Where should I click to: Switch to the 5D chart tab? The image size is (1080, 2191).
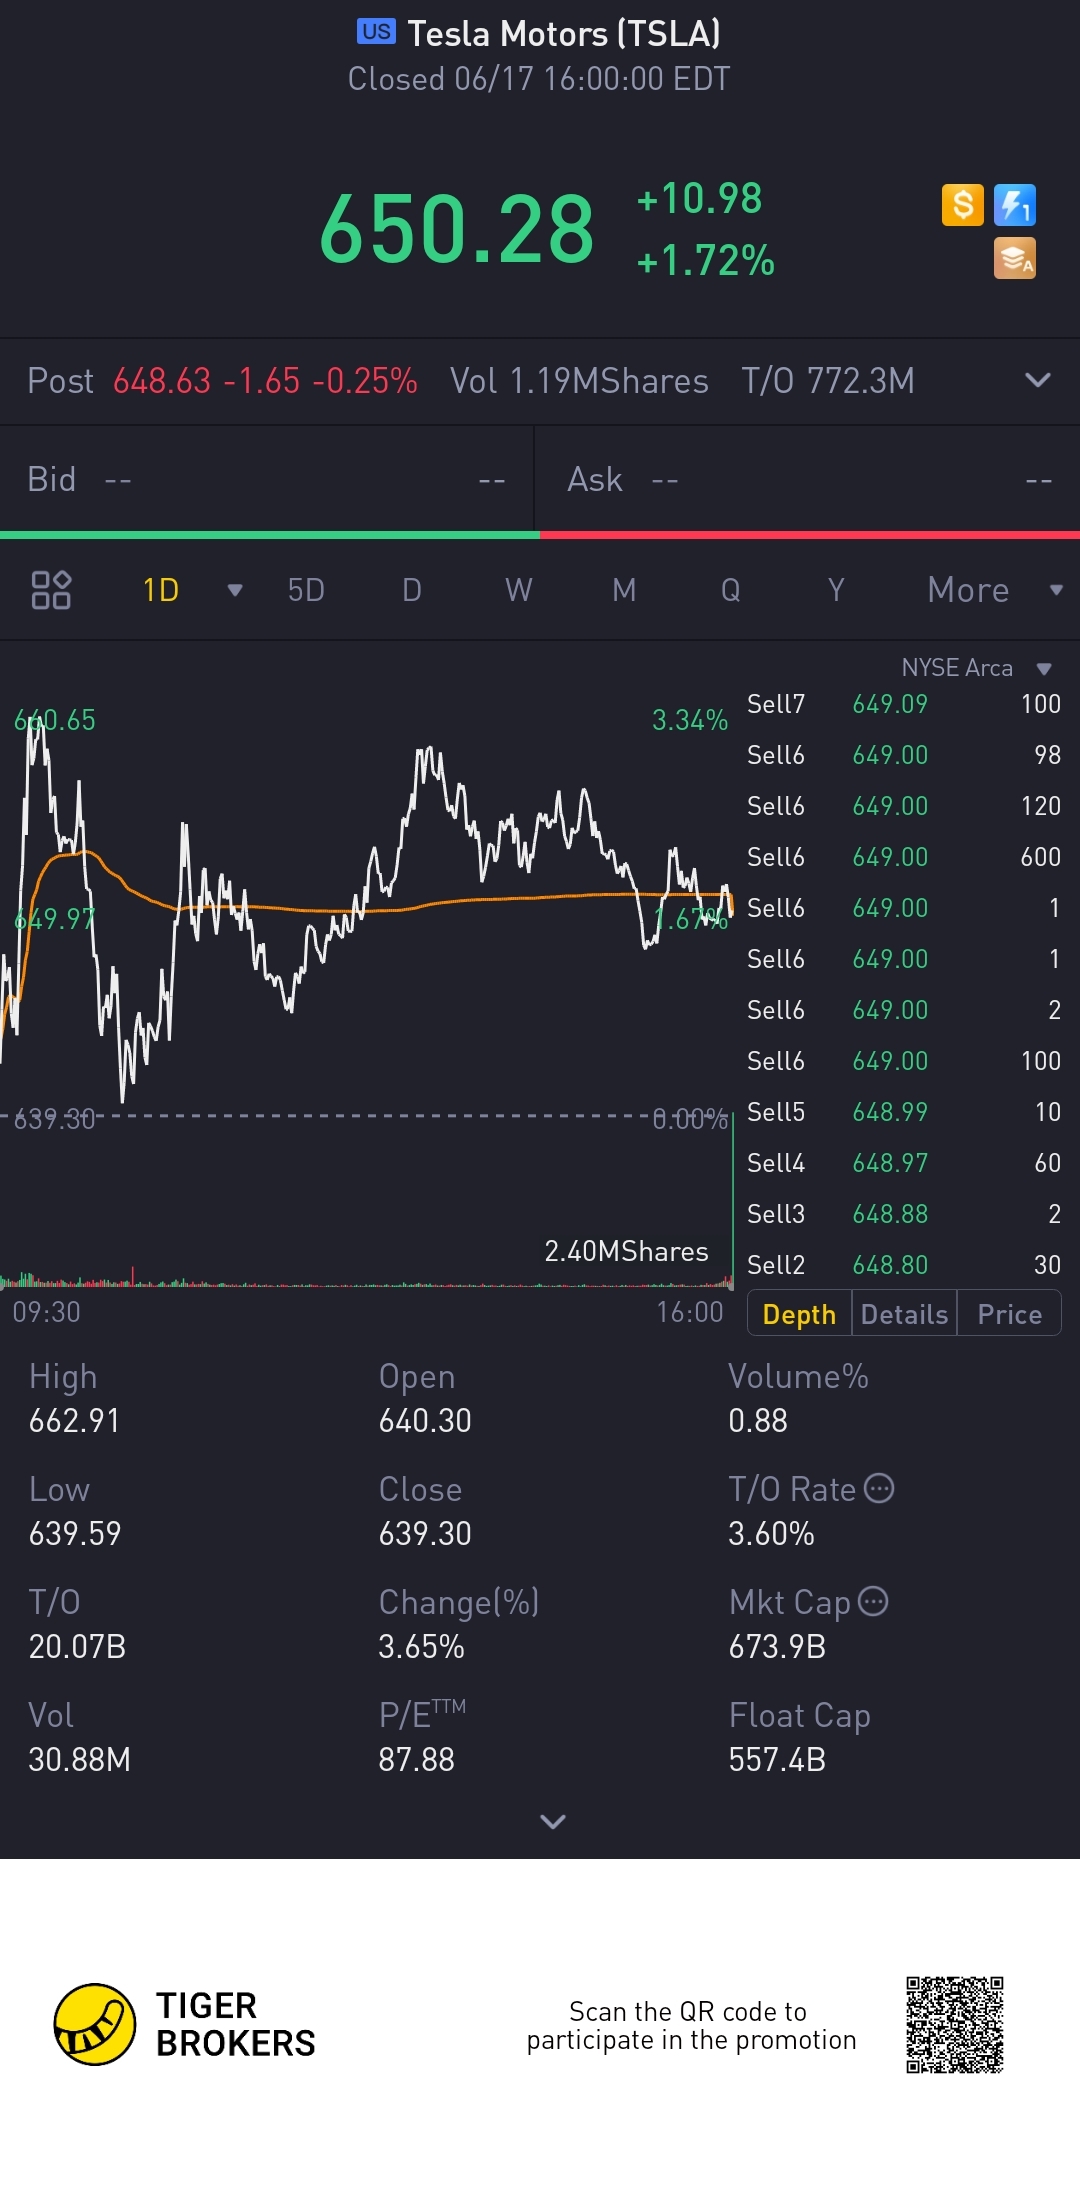306,590
